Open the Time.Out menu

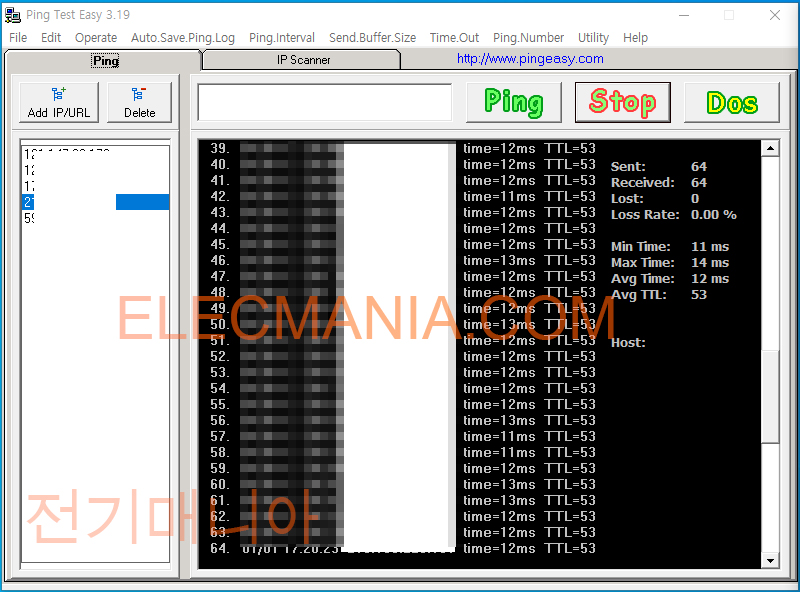454,37
